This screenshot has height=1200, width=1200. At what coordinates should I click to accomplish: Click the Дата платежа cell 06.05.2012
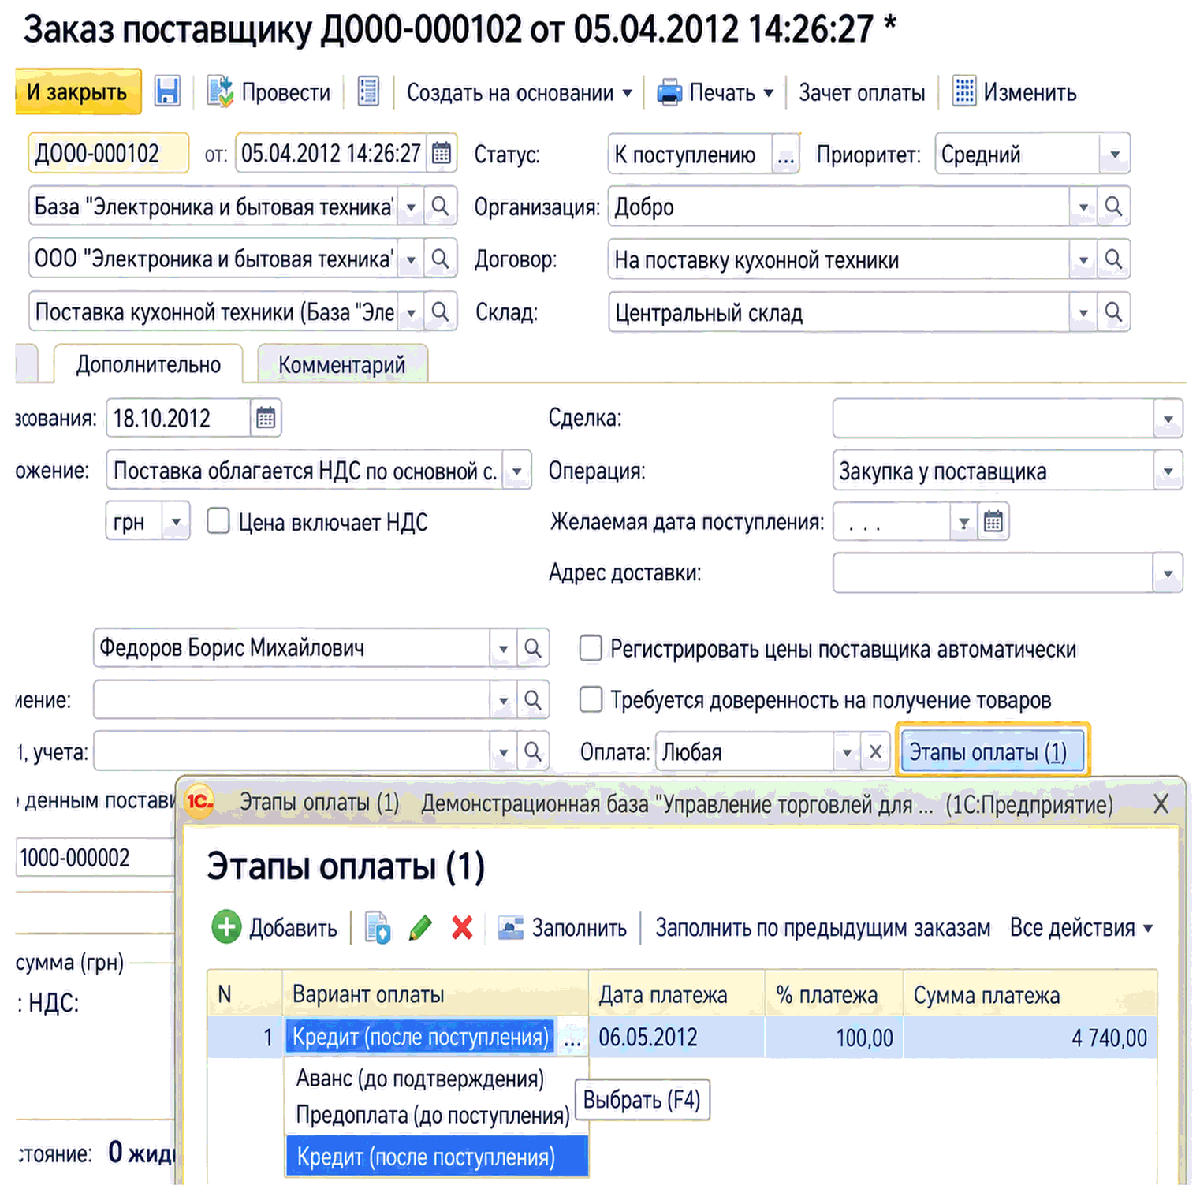(x=677, y=1037)
